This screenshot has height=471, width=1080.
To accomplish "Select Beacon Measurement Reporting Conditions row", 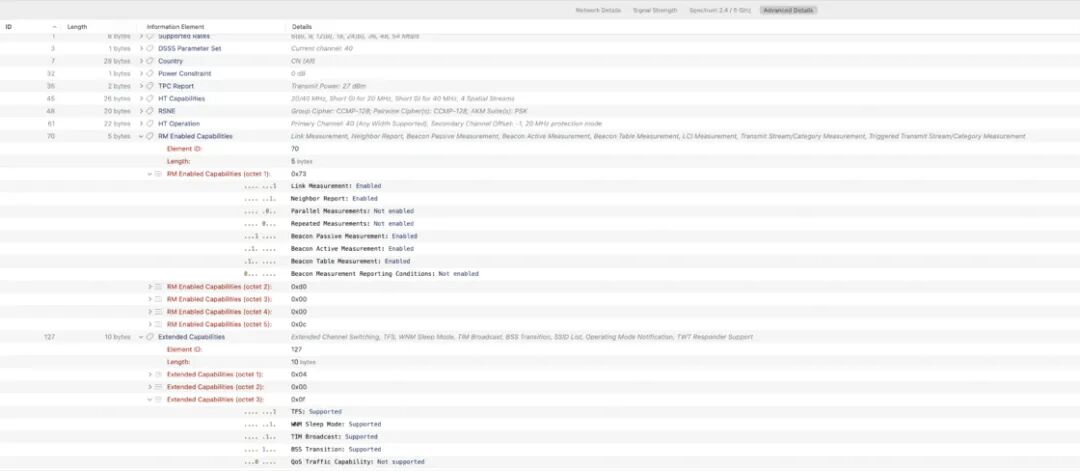I will [540, 273].
